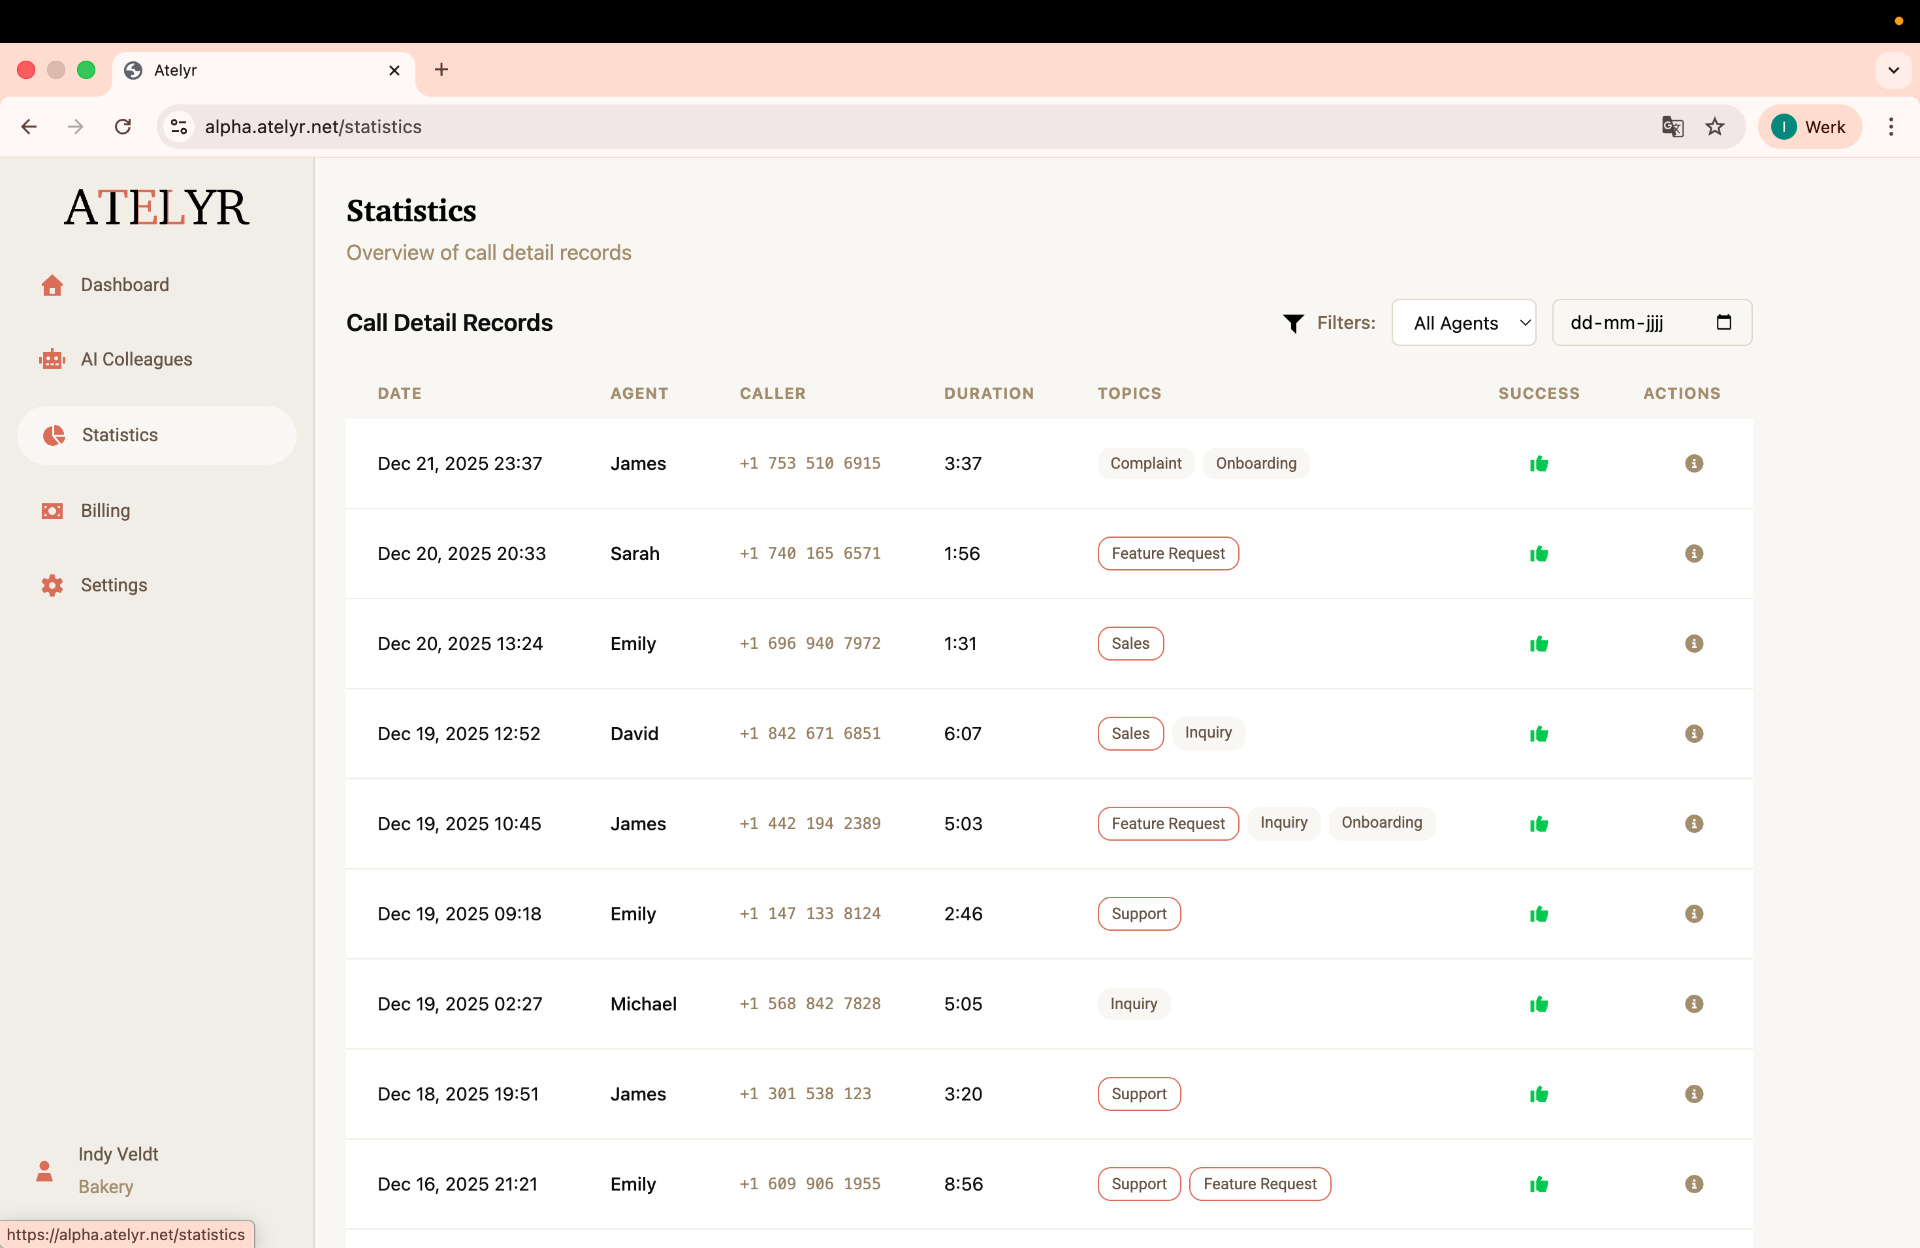Viewport: 1920px width, 1248px height.
Task: Click Feature Request tag in Dec 16 row
Action: [x=1260, y=1184]
